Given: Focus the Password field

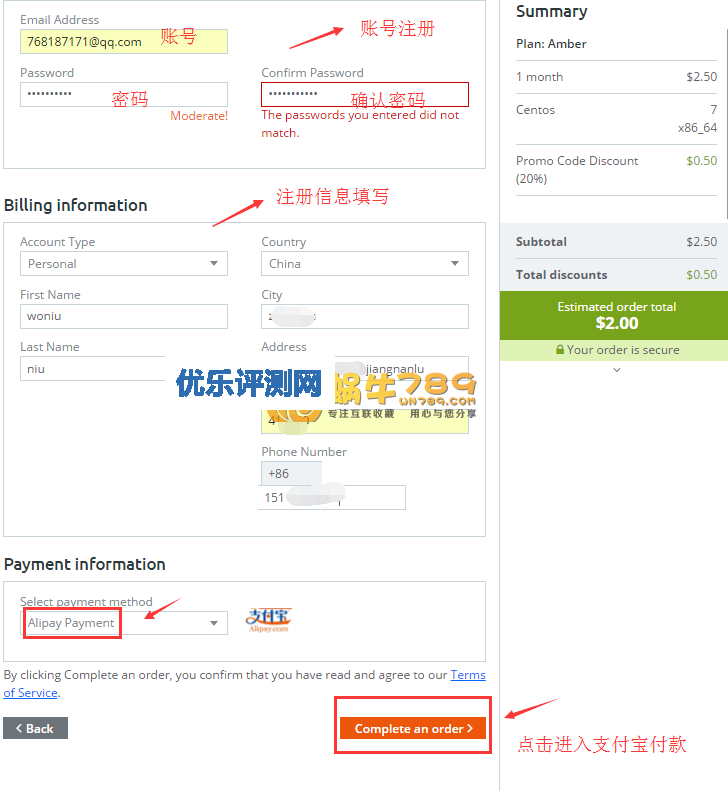Looking at the screenshot, I should point(124,94).
